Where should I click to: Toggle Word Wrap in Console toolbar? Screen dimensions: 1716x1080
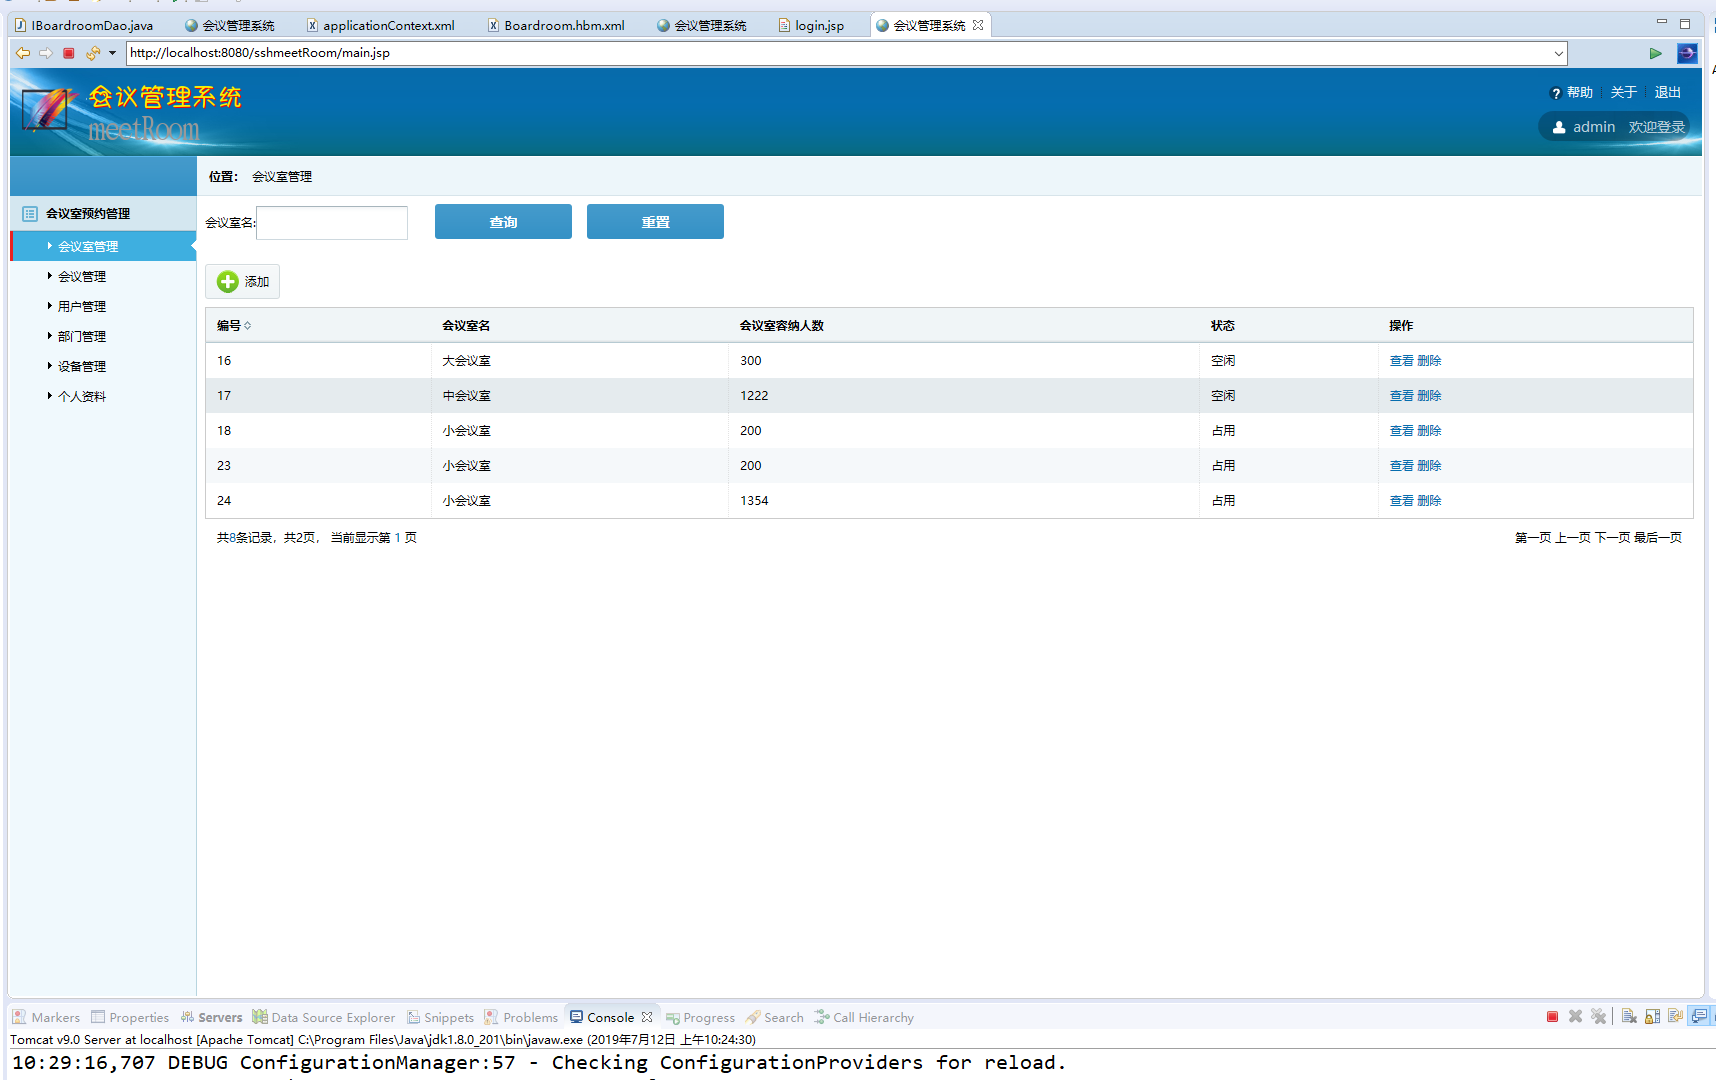coord(1675,1017)
